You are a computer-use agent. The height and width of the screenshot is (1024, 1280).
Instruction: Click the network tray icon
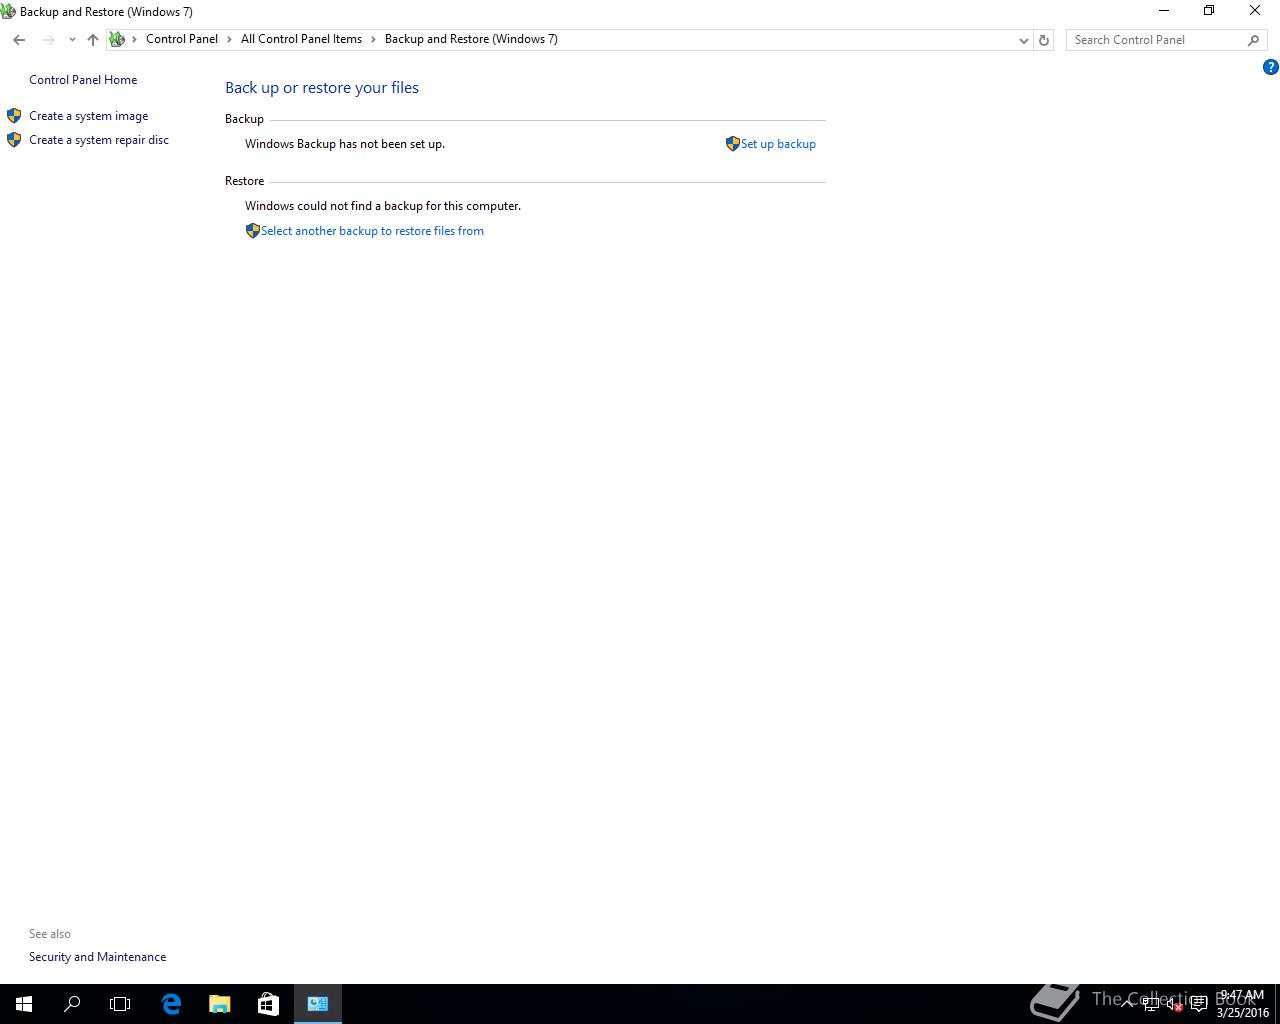[x=1151, y=1004]
